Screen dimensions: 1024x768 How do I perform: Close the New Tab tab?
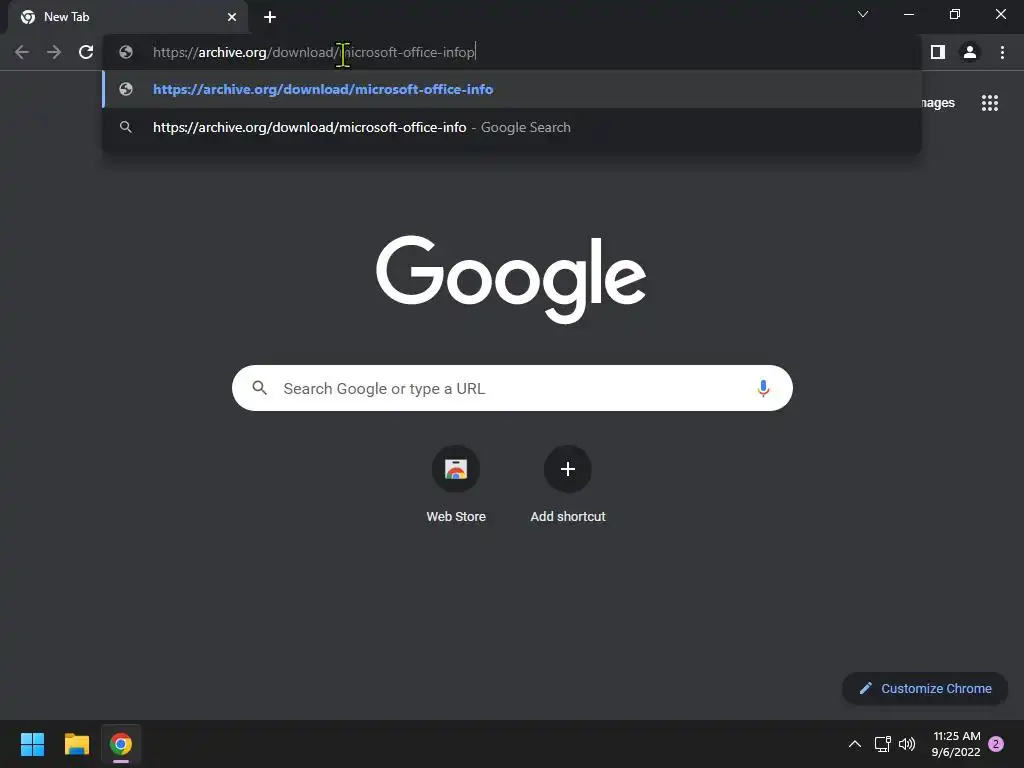click(x=232, y=17)
